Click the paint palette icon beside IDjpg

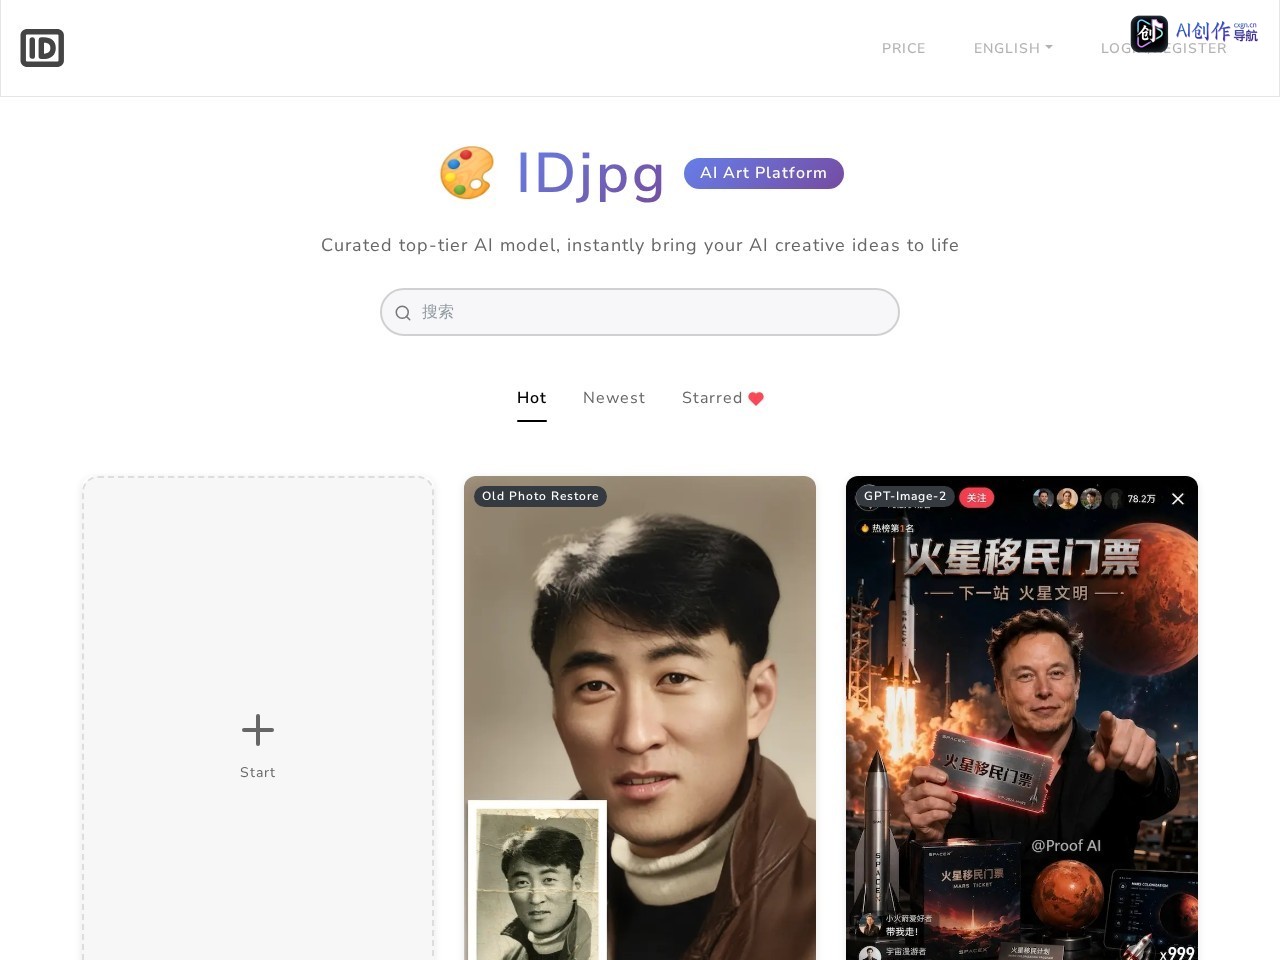pyautogui.click(x=467, y=173)
